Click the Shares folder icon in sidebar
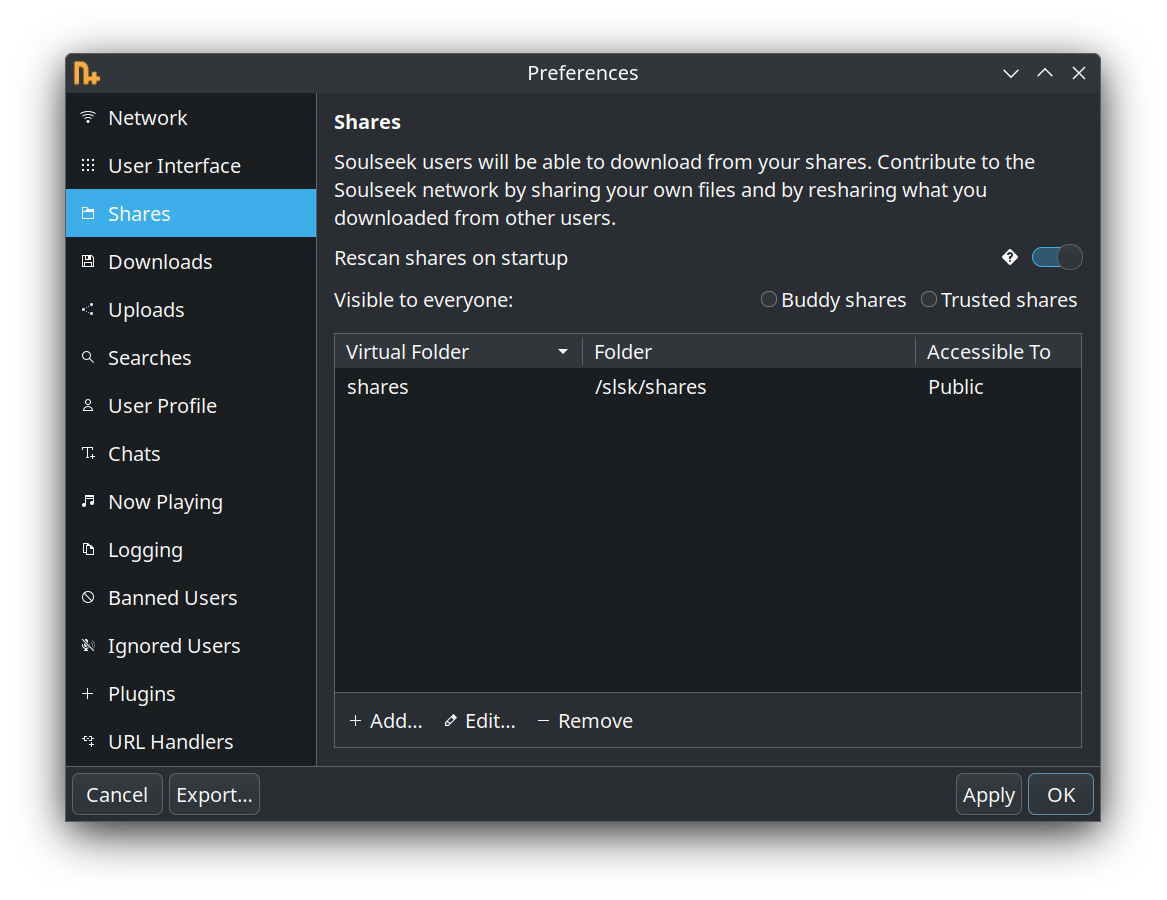Screen dimensions: 1167x900 [x=88, y=214]
